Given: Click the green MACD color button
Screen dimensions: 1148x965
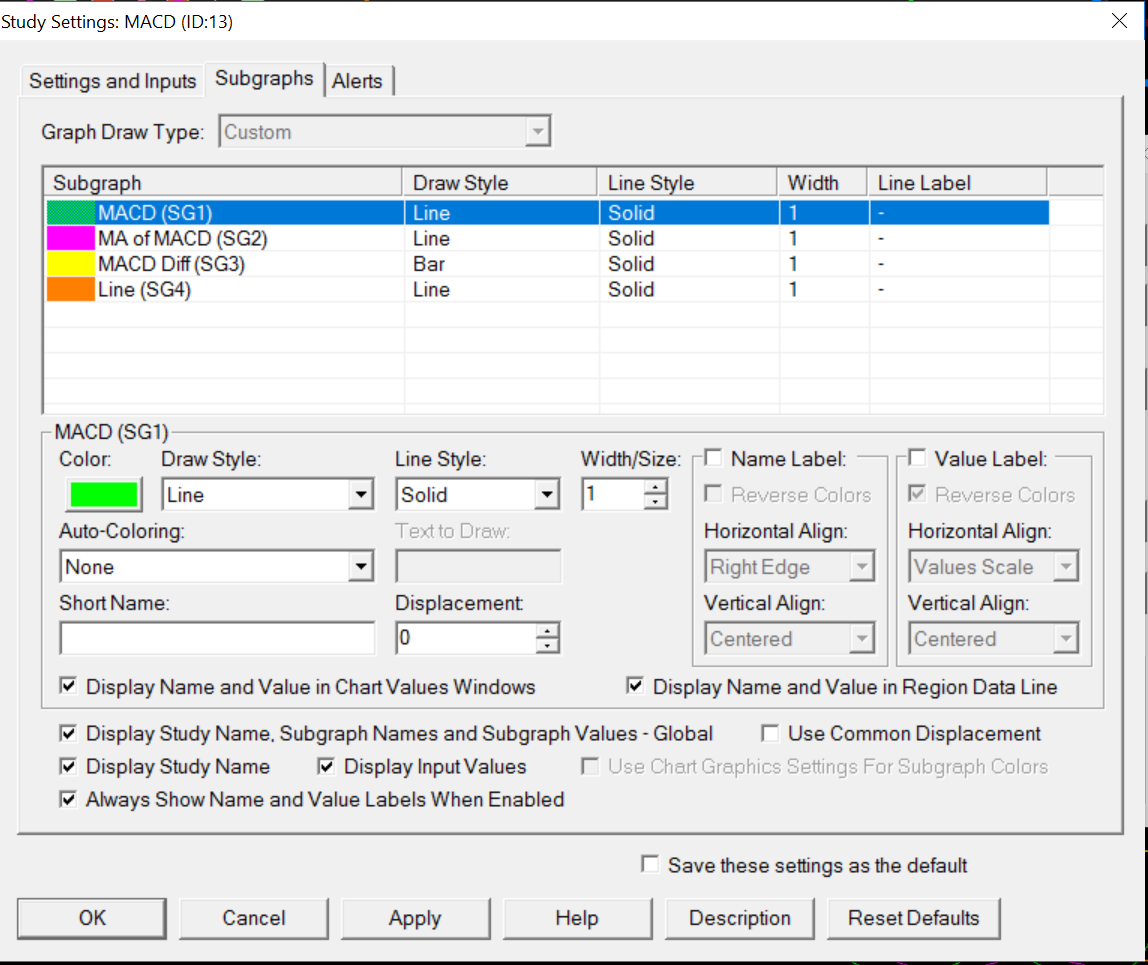Looking at the screenshot, I should point(103,494).
